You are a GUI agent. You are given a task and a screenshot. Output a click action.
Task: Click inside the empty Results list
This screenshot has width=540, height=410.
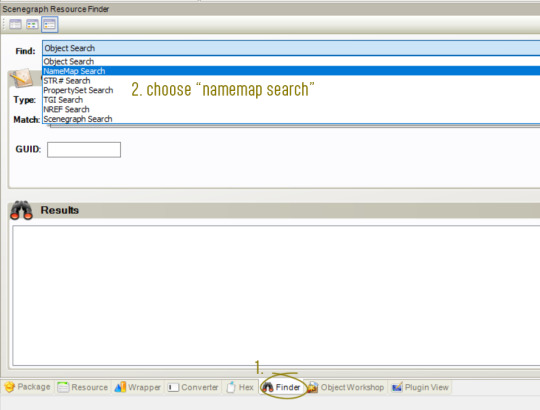(276, 295)
